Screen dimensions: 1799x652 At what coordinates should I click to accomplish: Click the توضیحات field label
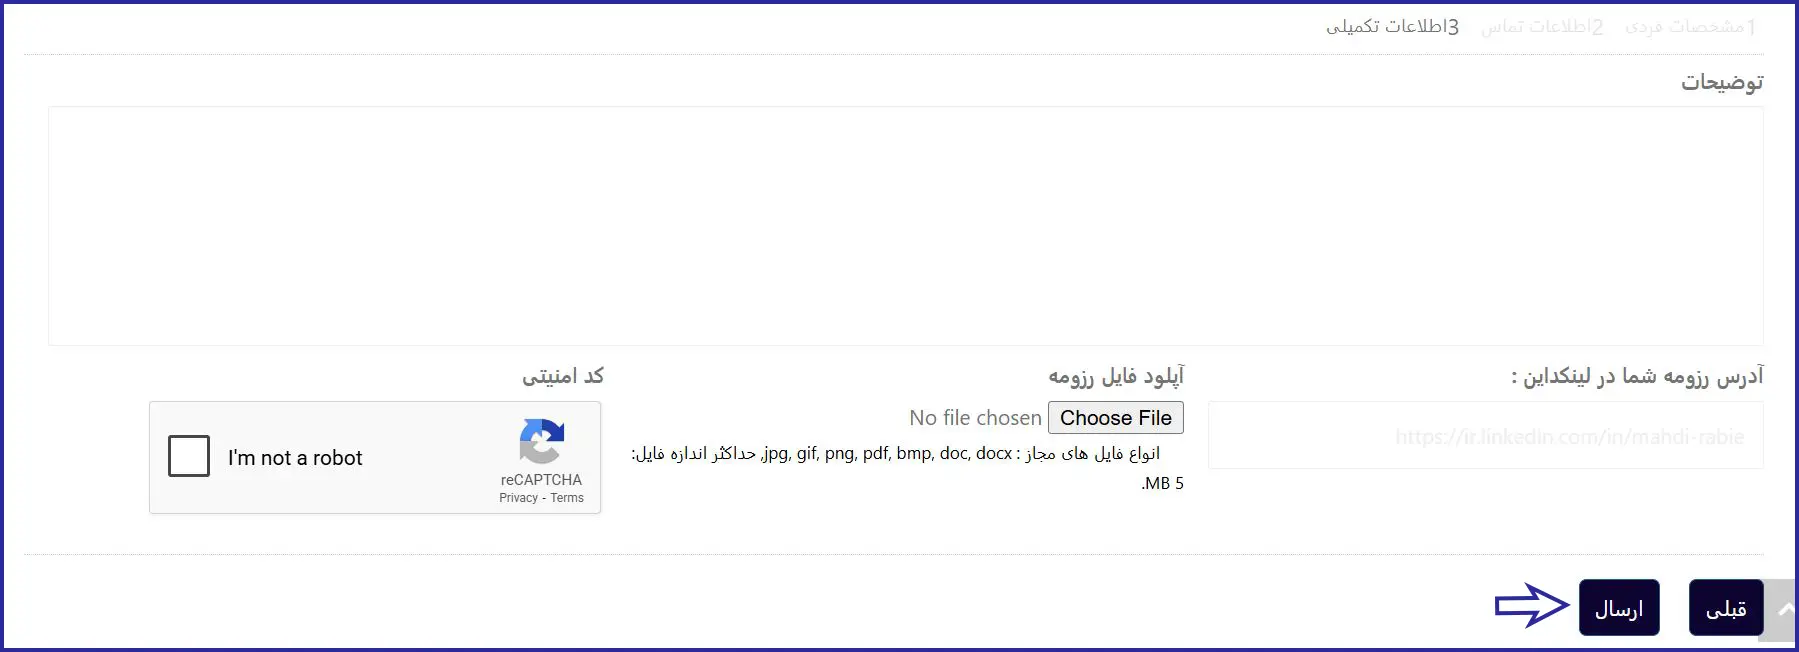point(1721,82)
